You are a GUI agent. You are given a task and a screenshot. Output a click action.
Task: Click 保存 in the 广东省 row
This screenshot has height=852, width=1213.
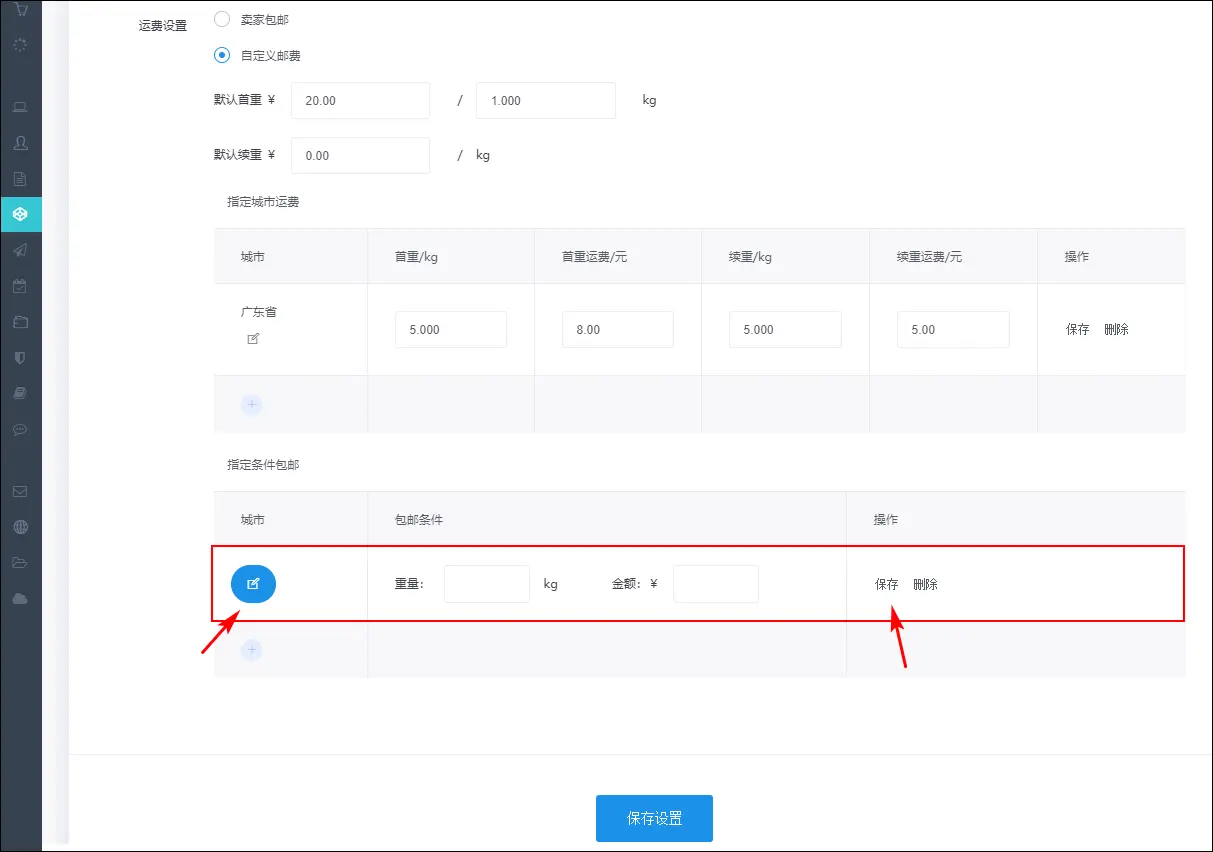point(1077,330)
